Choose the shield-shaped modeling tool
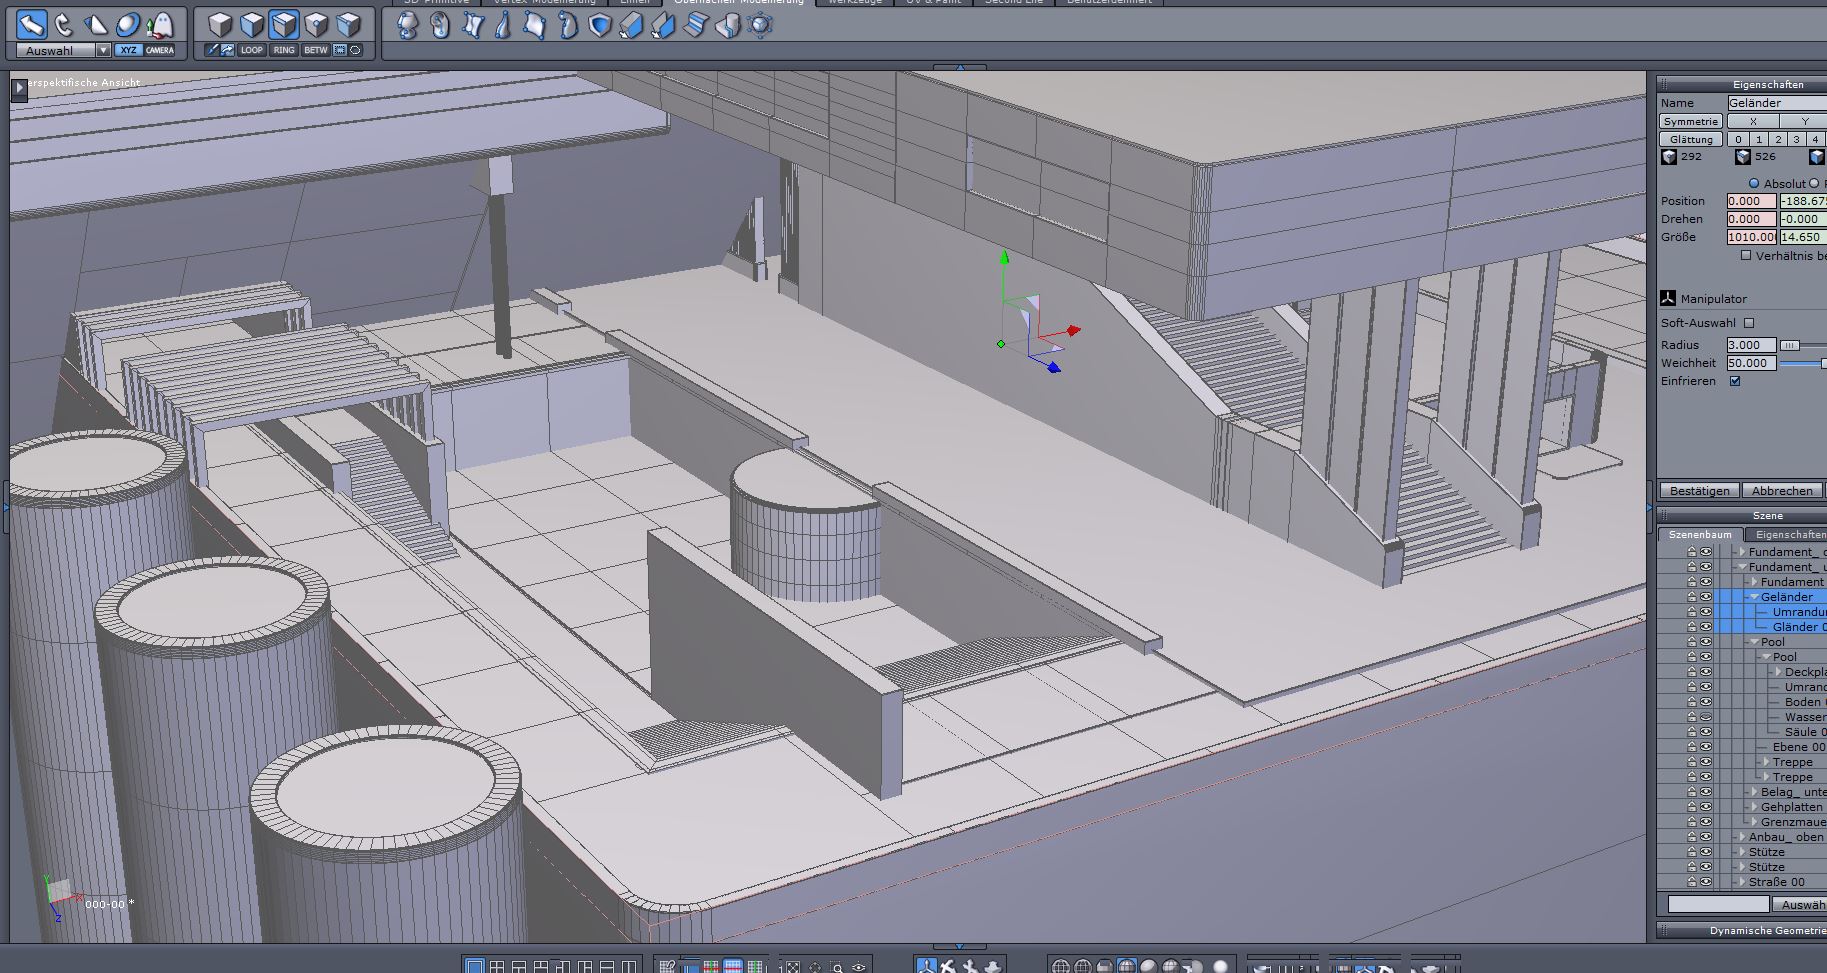1827x973 pixels. [599, 26]
